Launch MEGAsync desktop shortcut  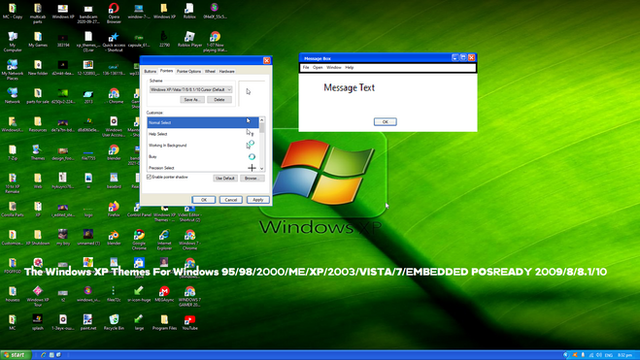tap(164, 293)
